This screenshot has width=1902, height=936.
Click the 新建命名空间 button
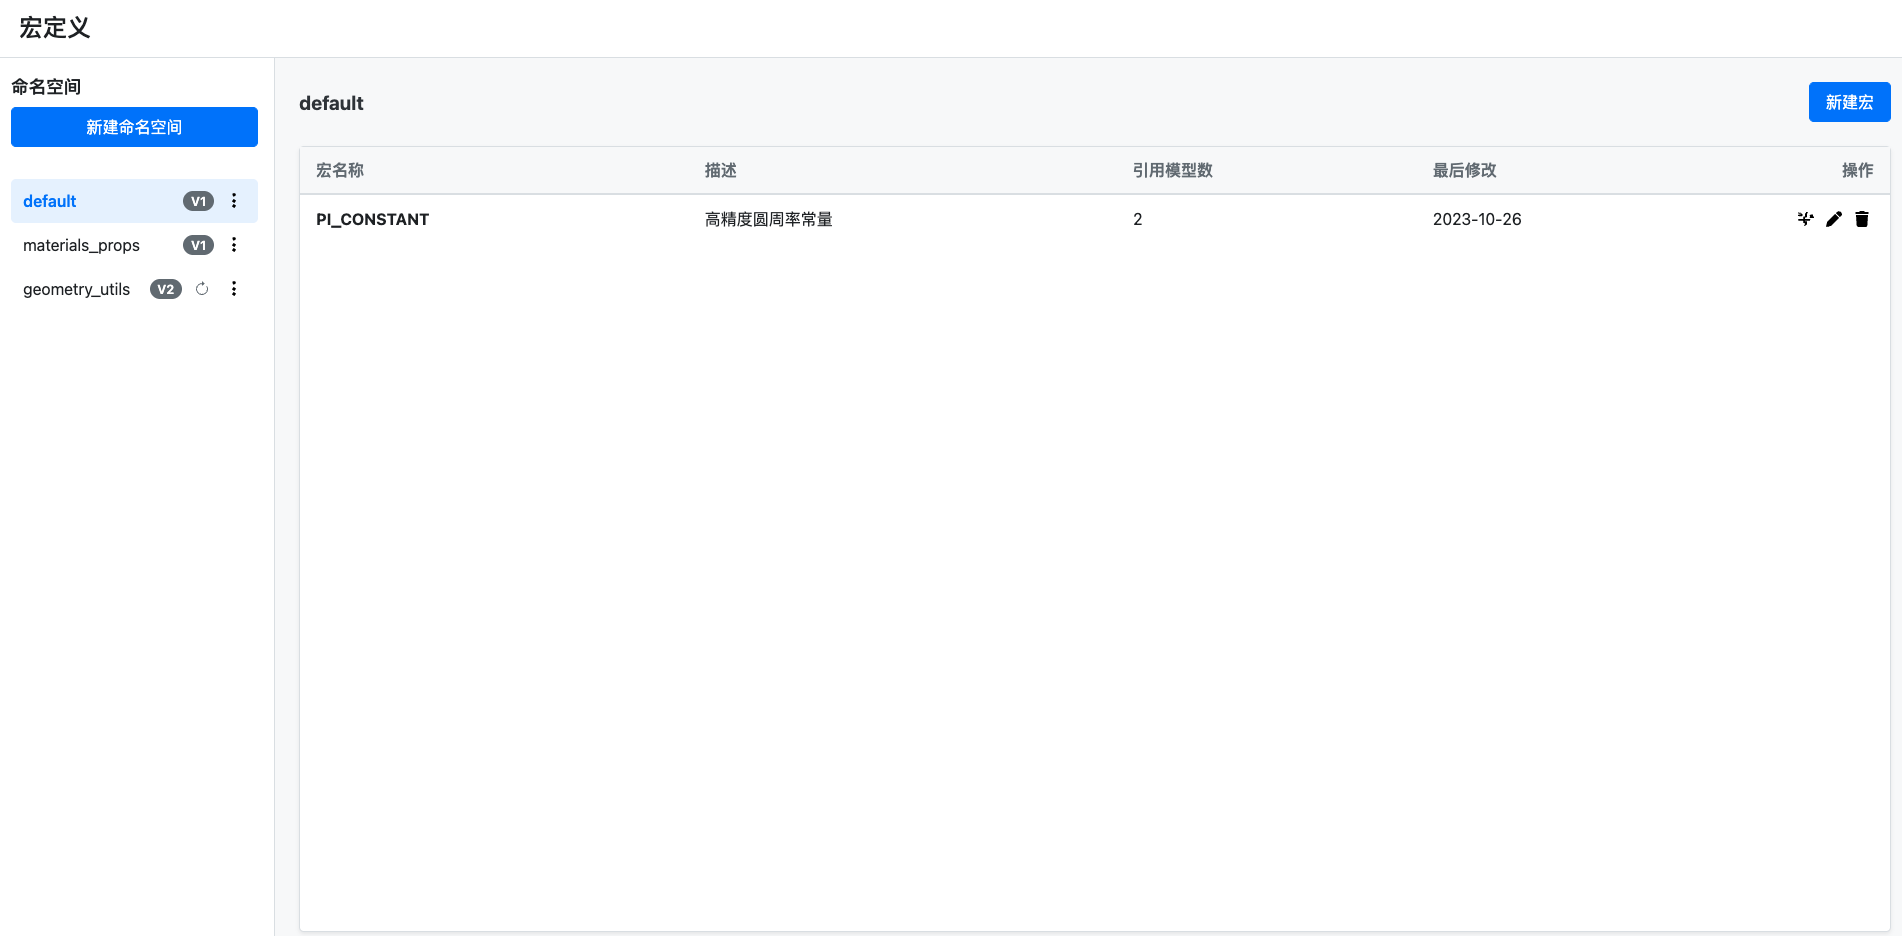click(134, 127)
